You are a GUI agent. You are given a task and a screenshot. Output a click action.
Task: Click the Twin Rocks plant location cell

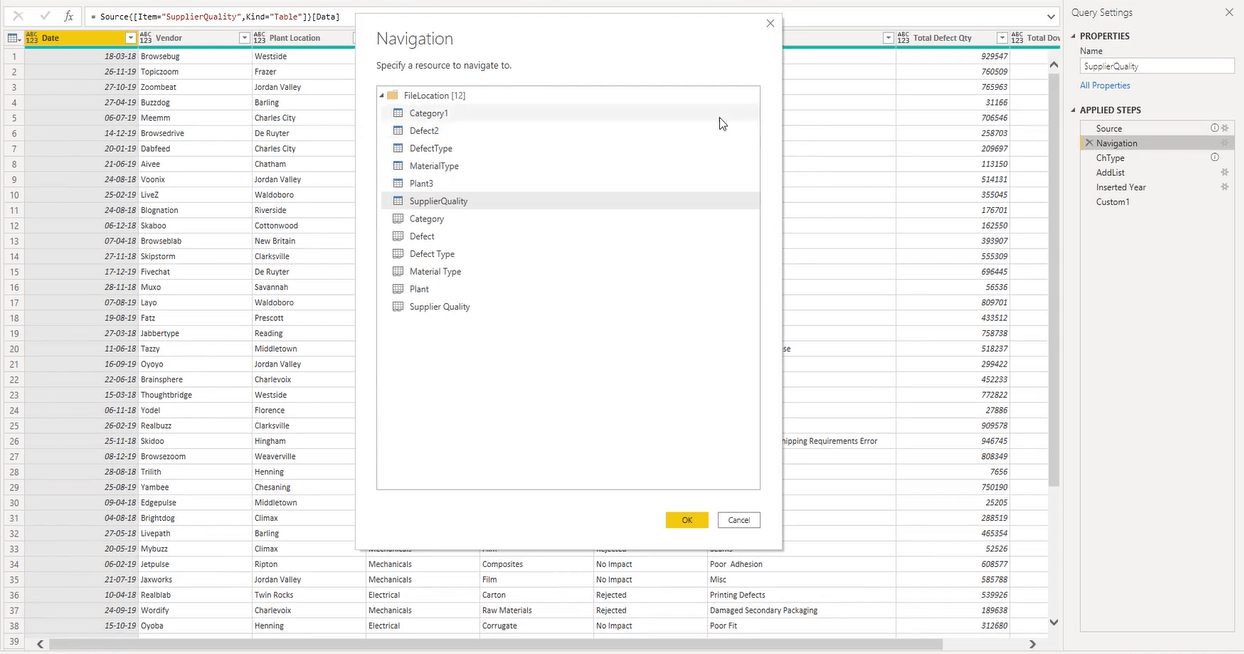point(309,595)
